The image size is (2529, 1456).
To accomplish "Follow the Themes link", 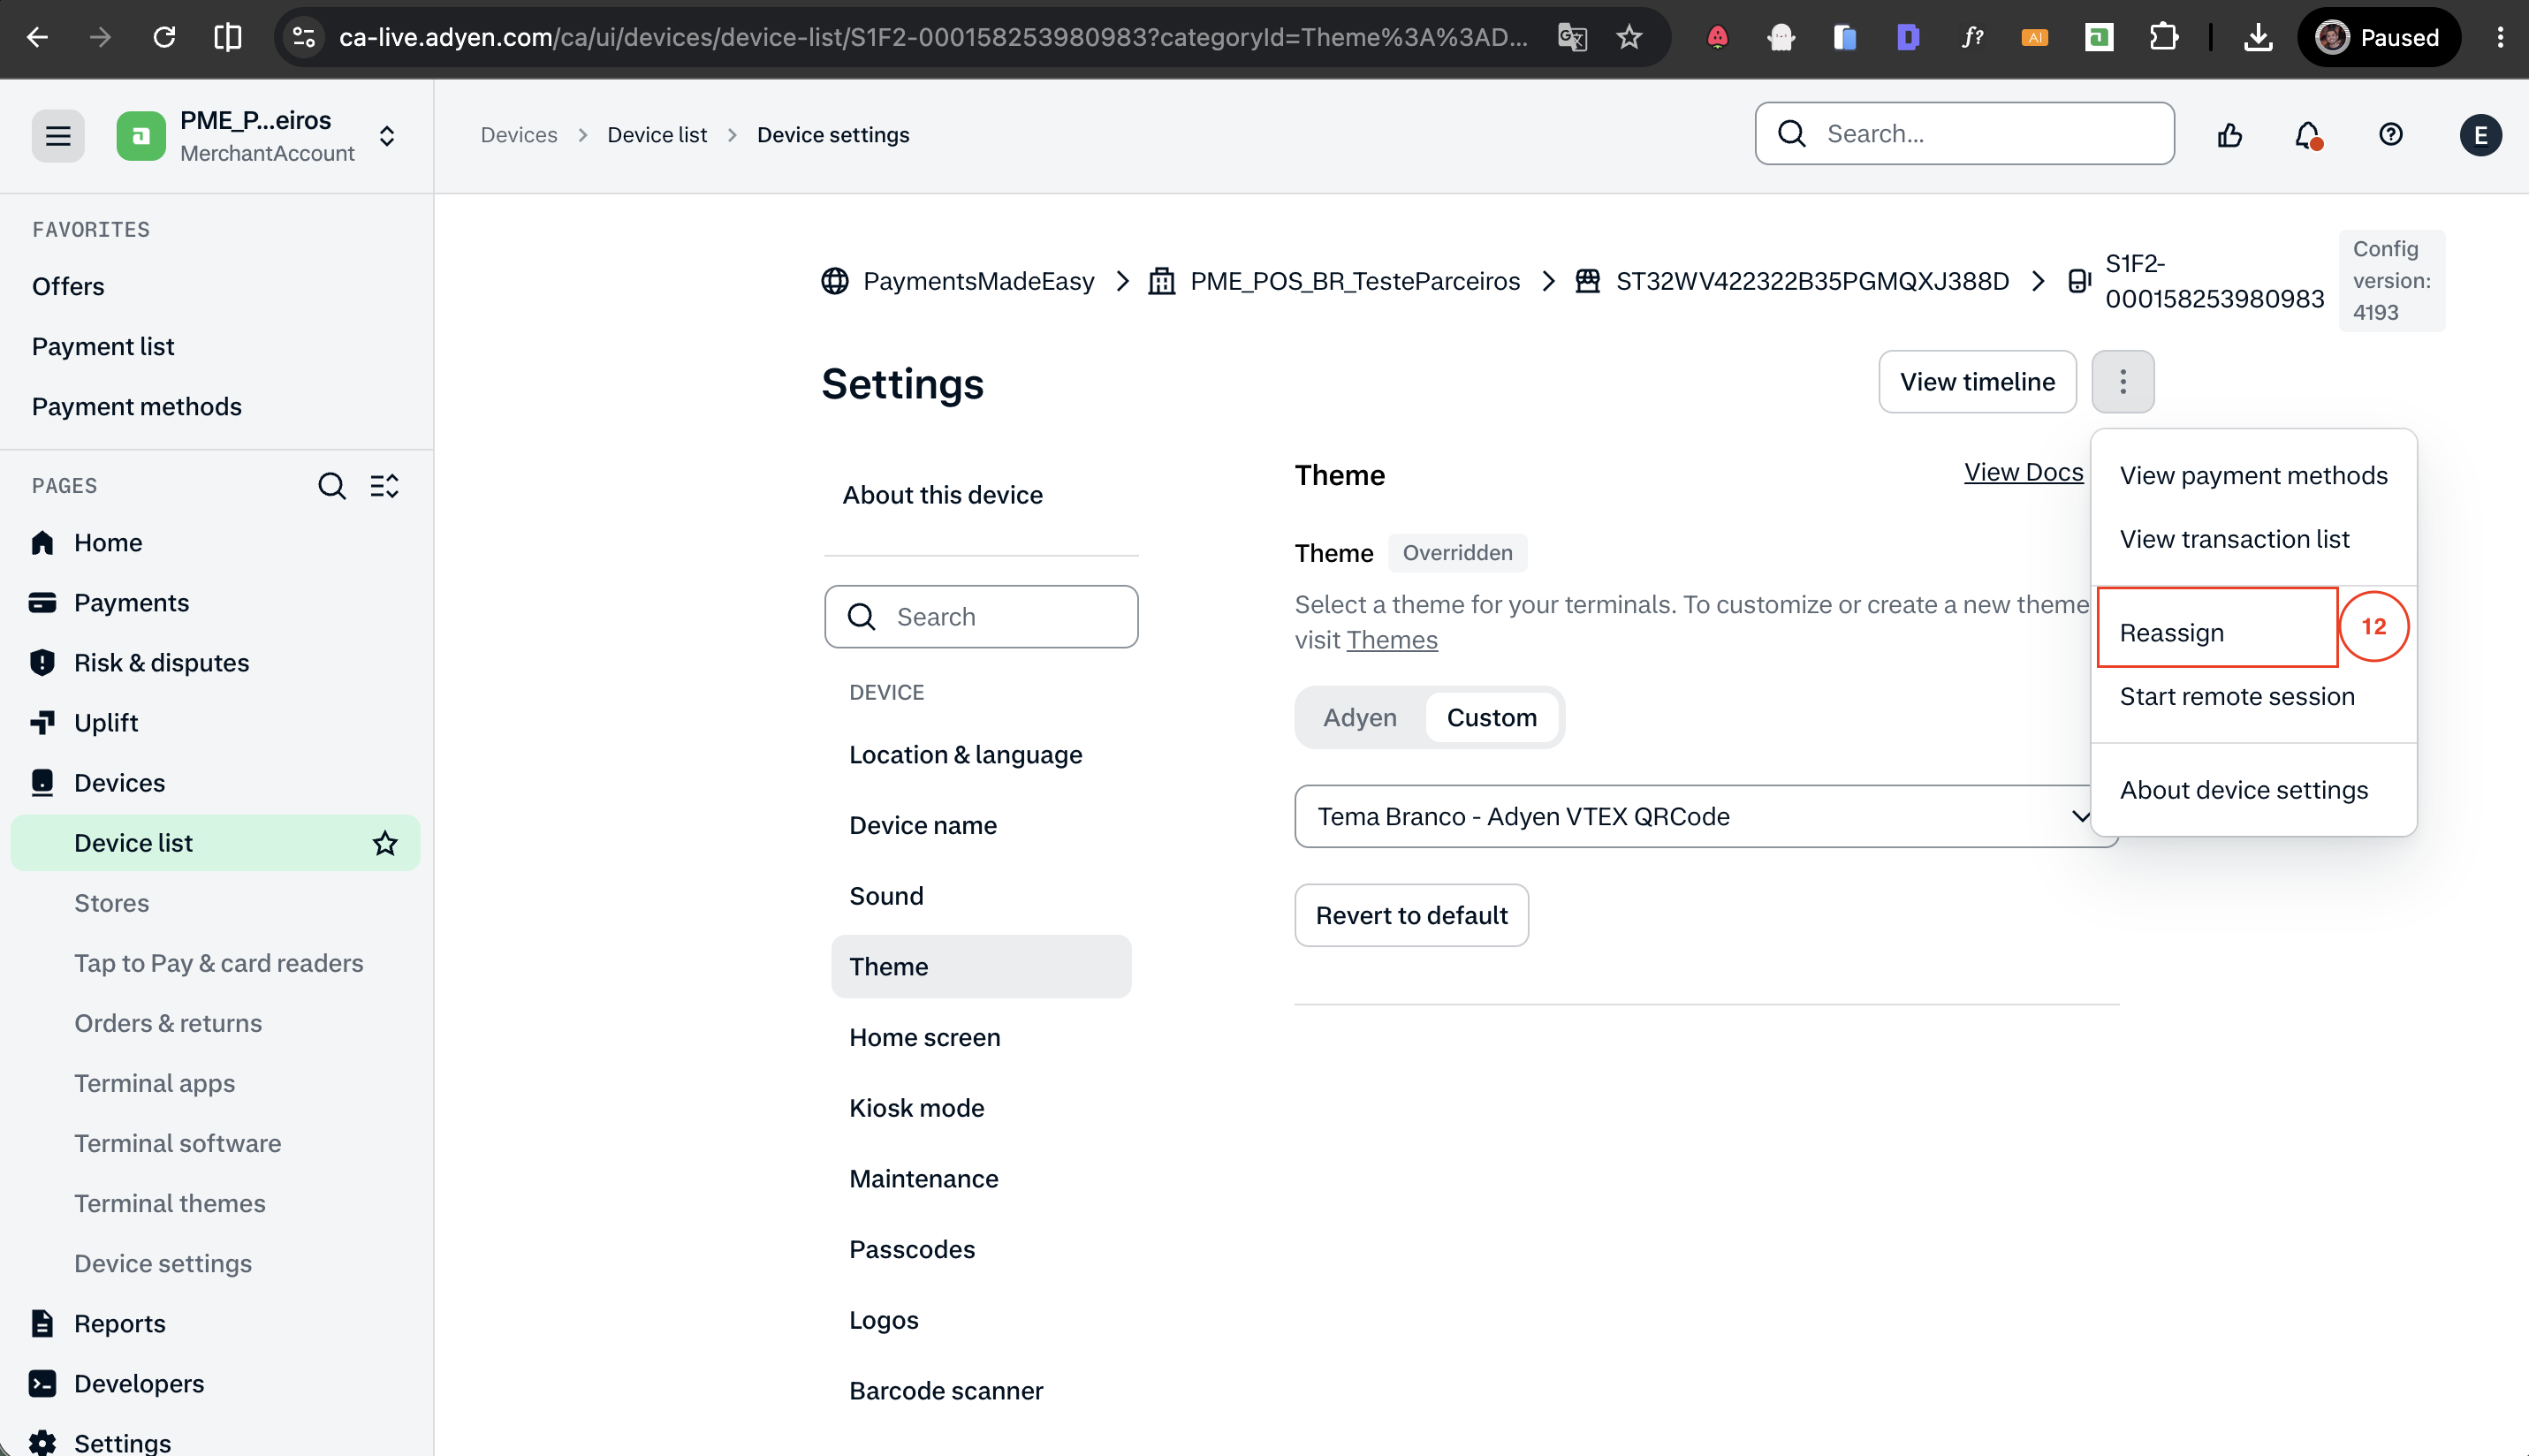I will 1392,640.
